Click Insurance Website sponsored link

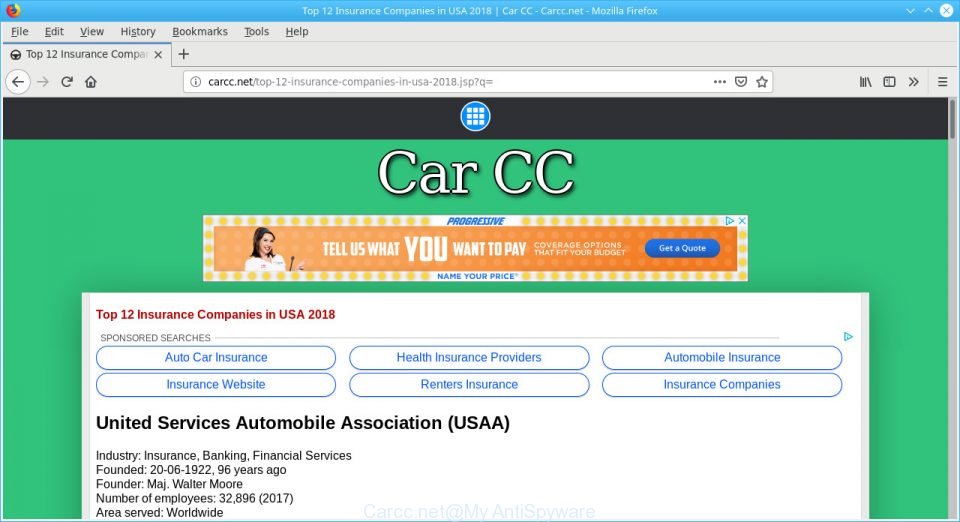(x=216, y=384)
